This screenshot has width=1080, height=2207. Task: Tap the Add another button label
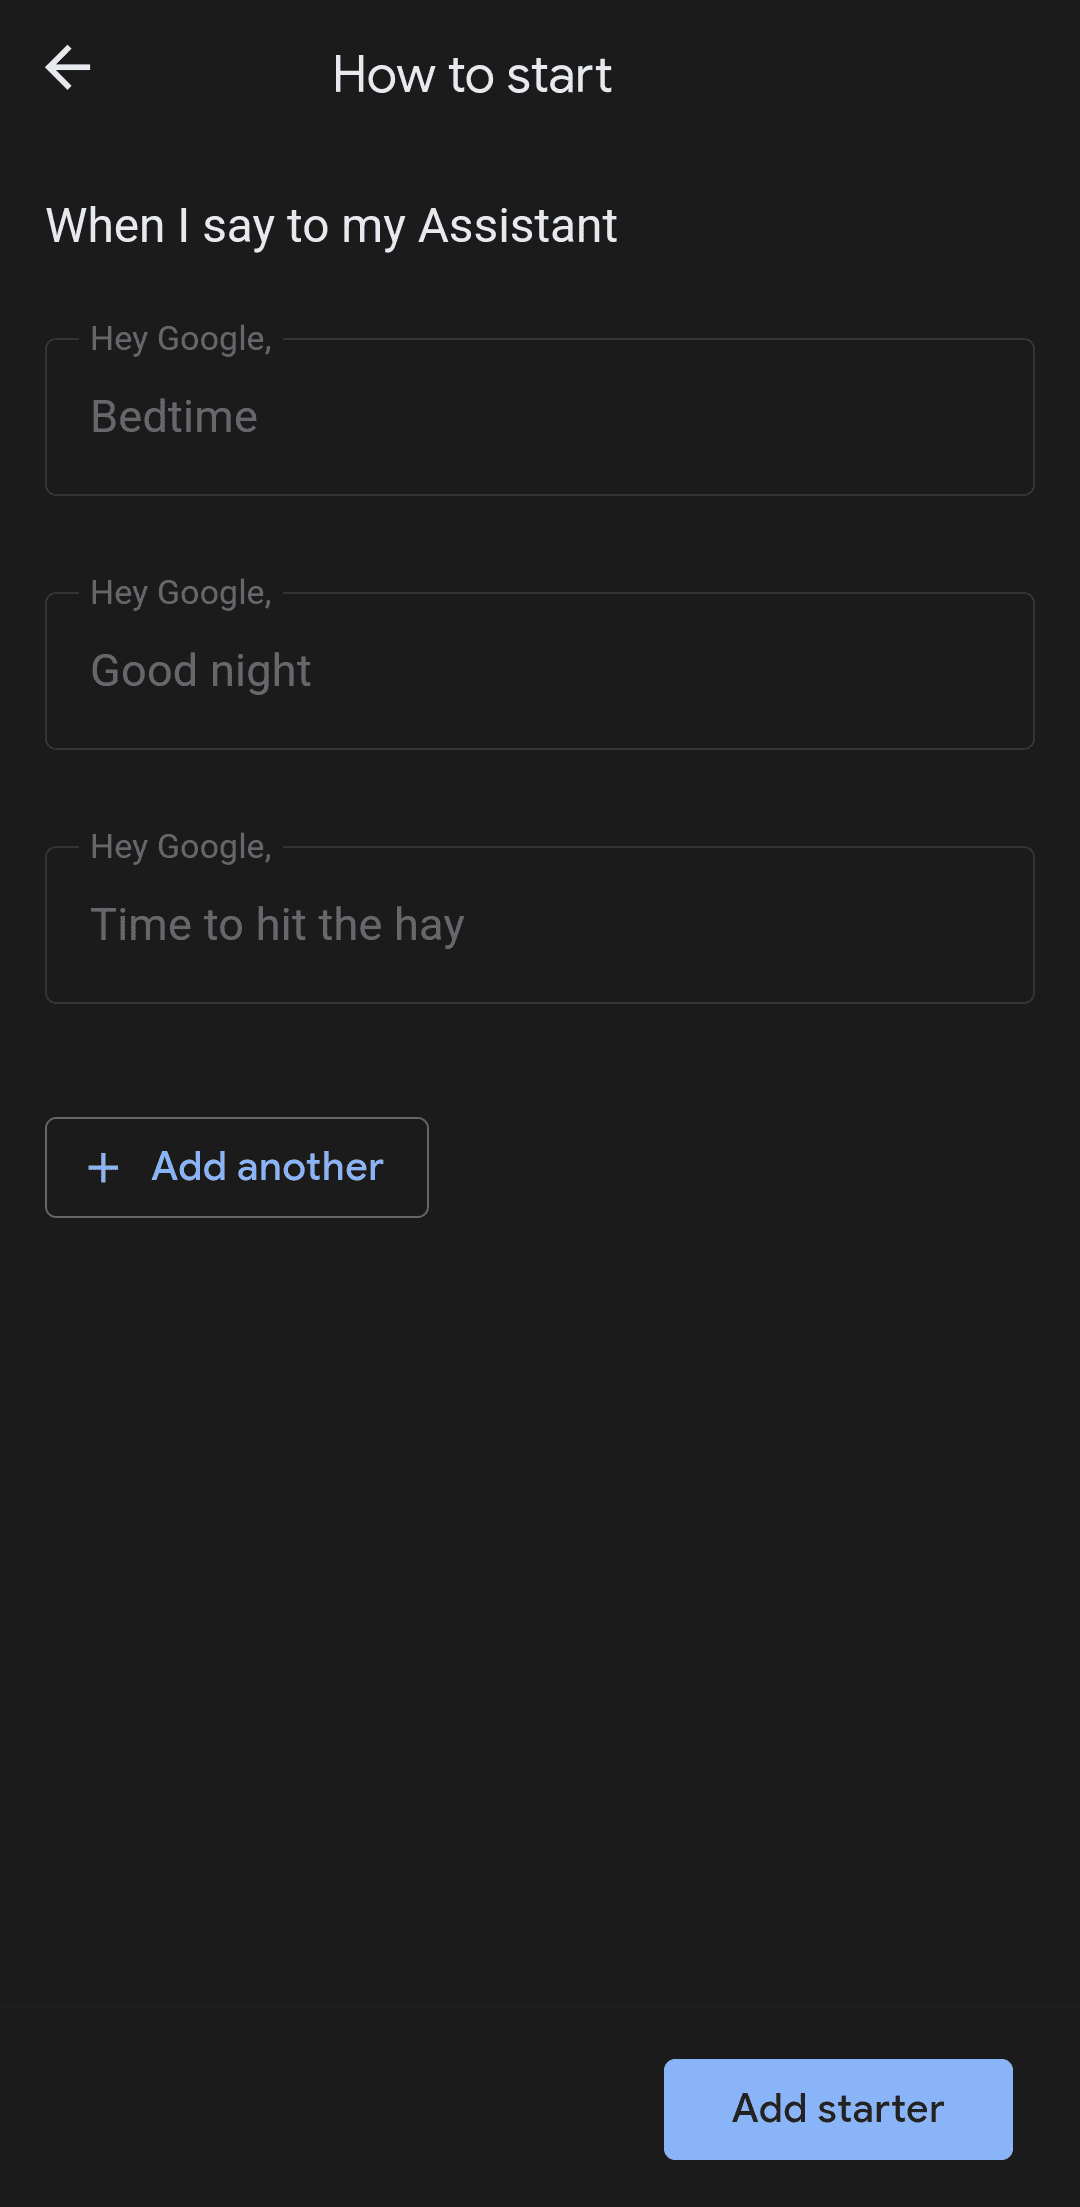click(267, 1167)
